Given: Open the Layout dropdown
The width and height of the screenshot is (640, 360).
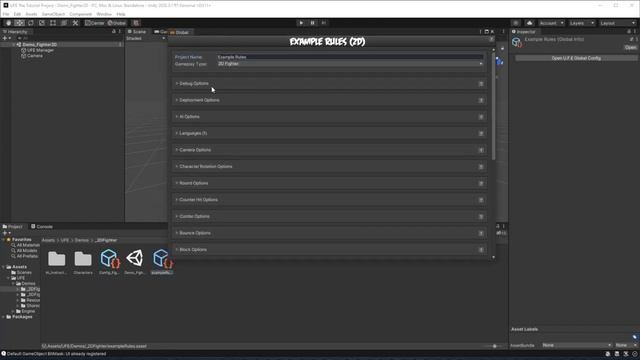Looking at the screenshot, I should (618, 23).
